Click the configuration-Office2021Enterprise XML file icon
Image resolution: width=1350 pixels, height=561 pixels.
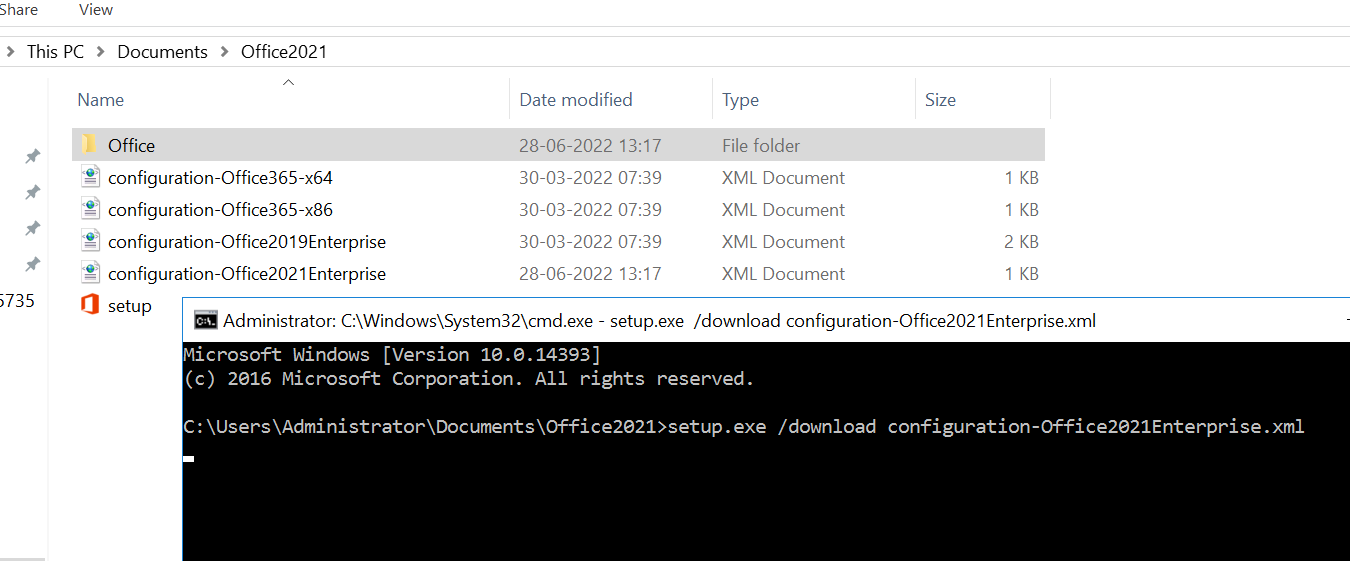(91, 274)
